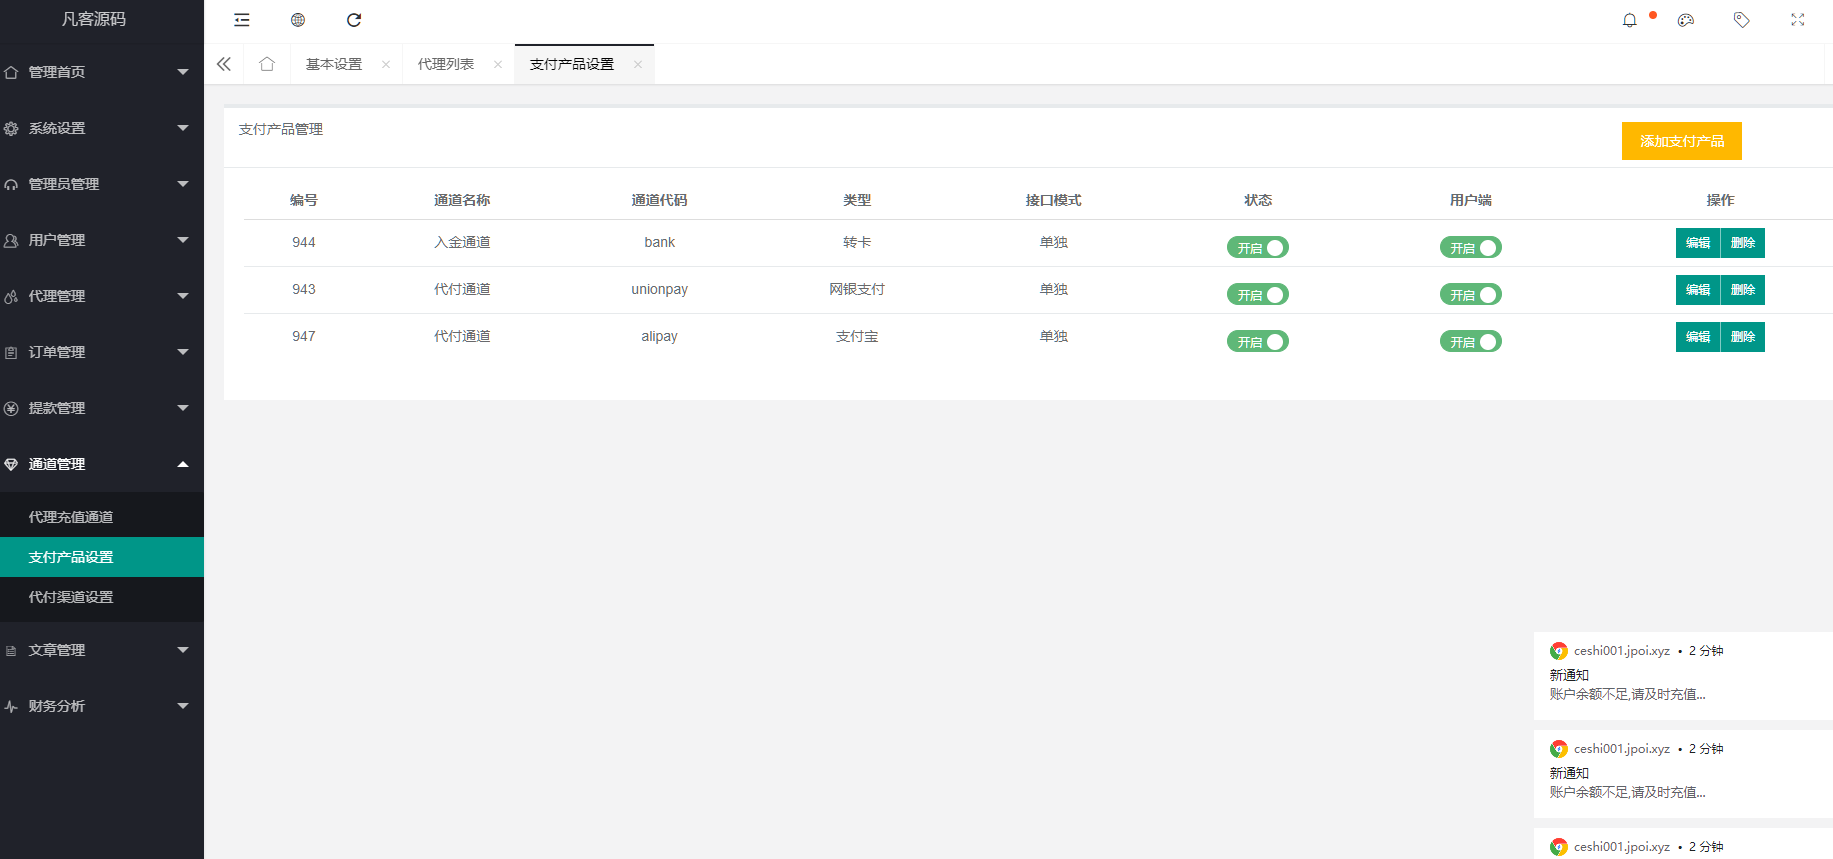Click the tag note icon
1833x859 pixels.
pyautogui.click(x=1742, y=20)
